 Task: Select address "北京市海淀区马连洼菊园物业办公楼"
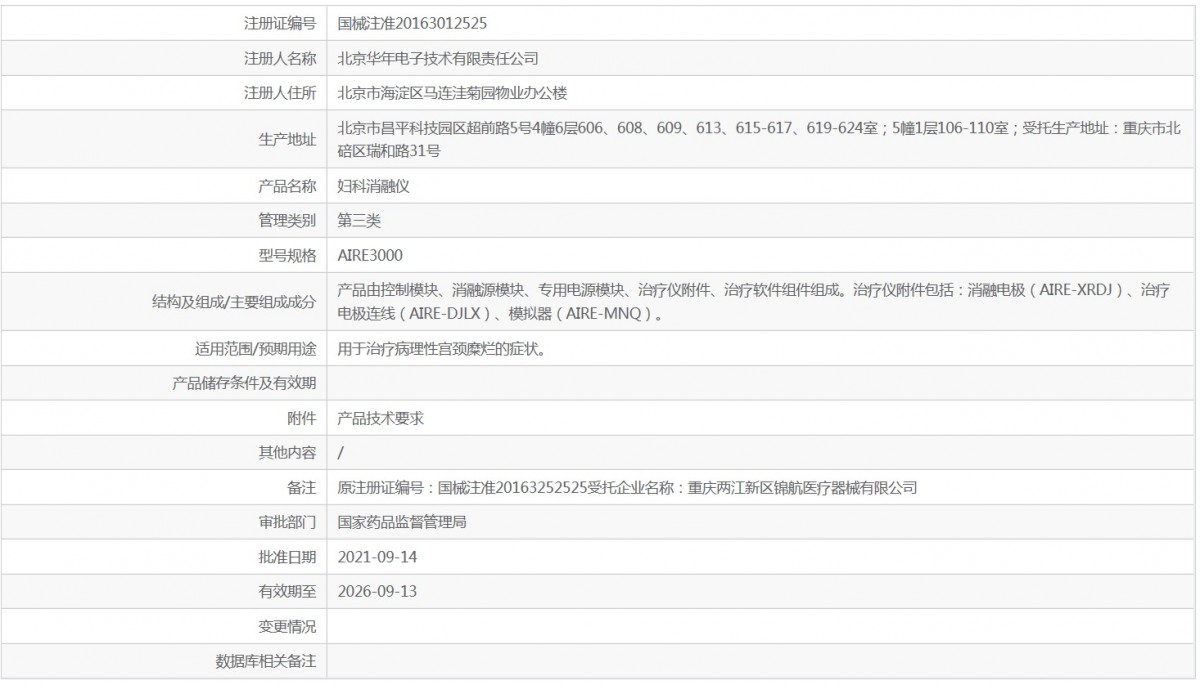point(453,93)
